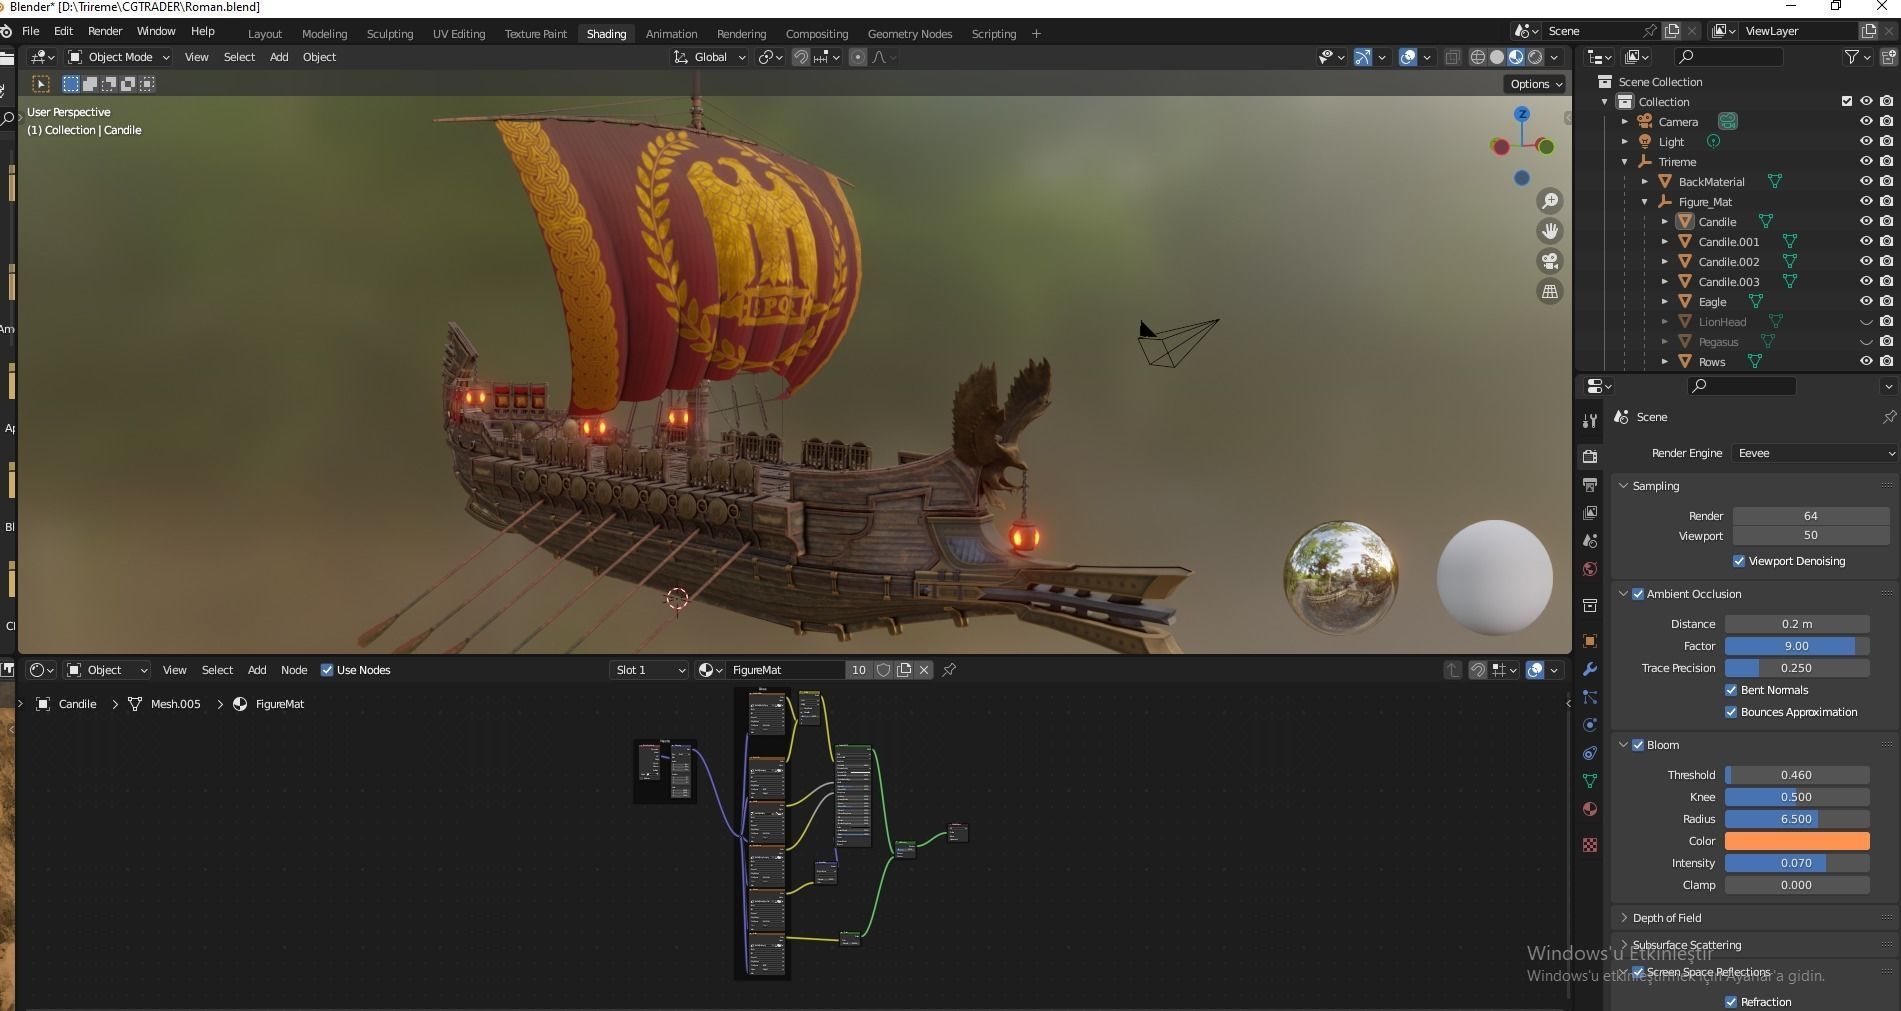Viewport: 1901px width, 1011px height.
Task: Switch to the Compositing workspace tab
Action: coord(816,34)
